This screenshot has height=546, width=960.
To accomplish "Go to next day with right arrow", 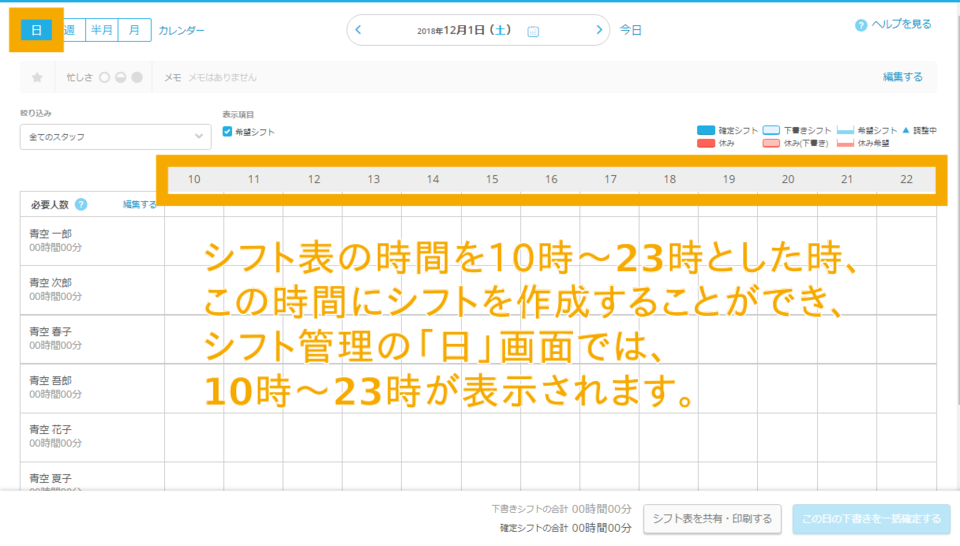I will [599, 30].
